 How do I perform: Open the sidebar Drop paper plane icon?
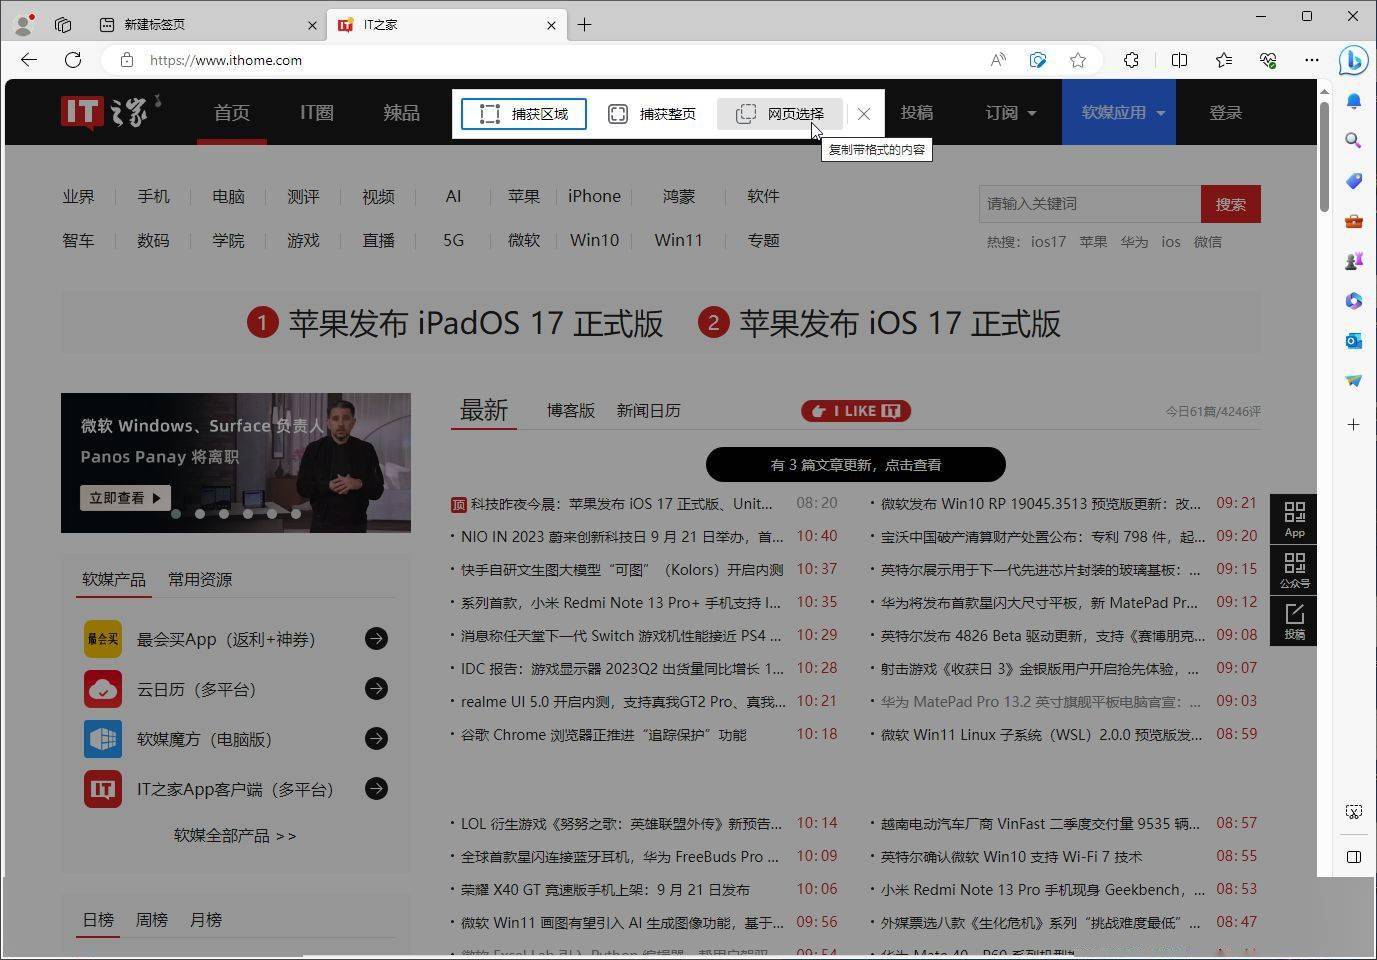(1354, 381)
